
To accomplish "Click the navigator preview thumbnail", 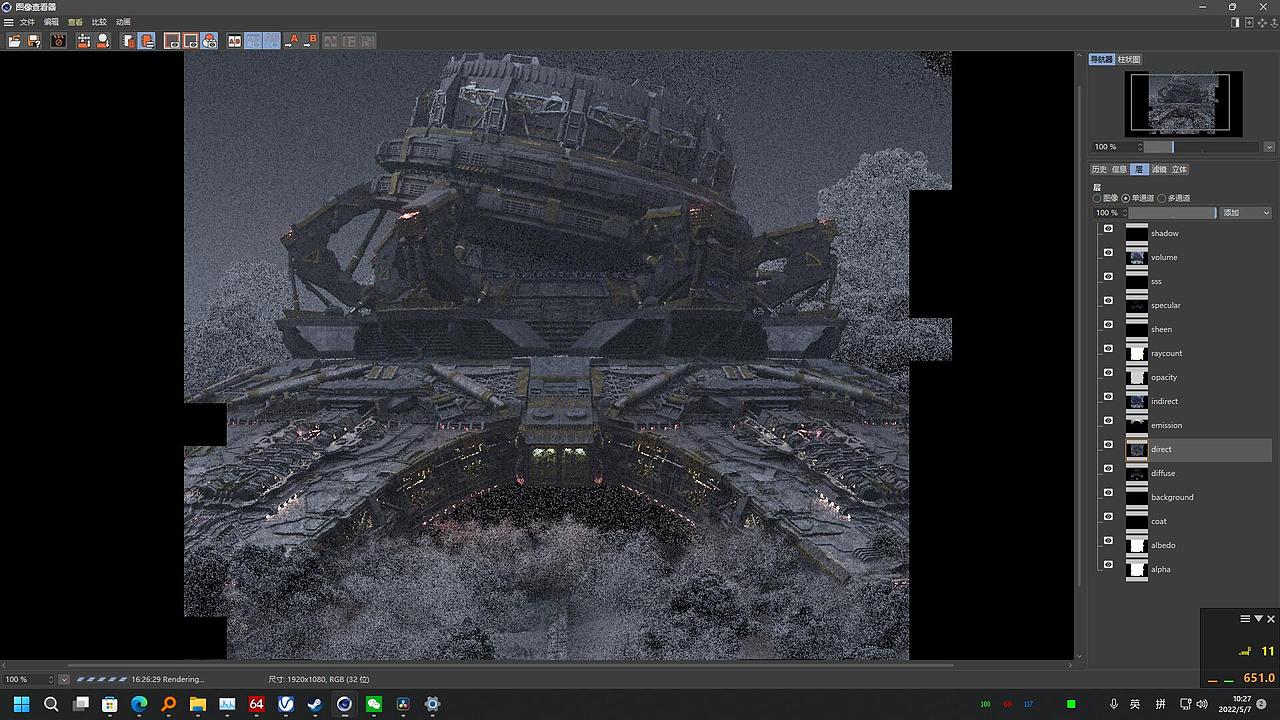I will point(1184,104).
